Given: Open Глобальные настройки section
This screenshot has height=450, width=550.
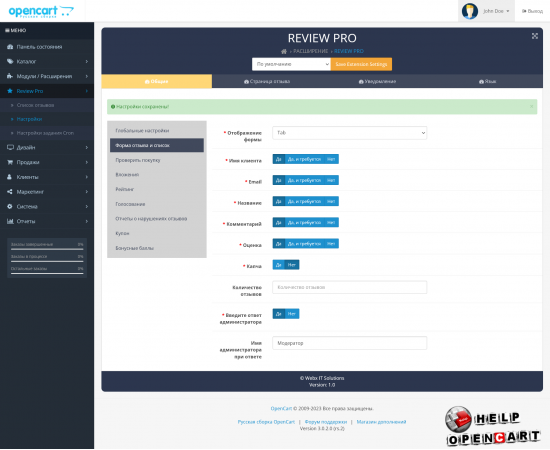Looking at the screenshot, I should [157, 130].
